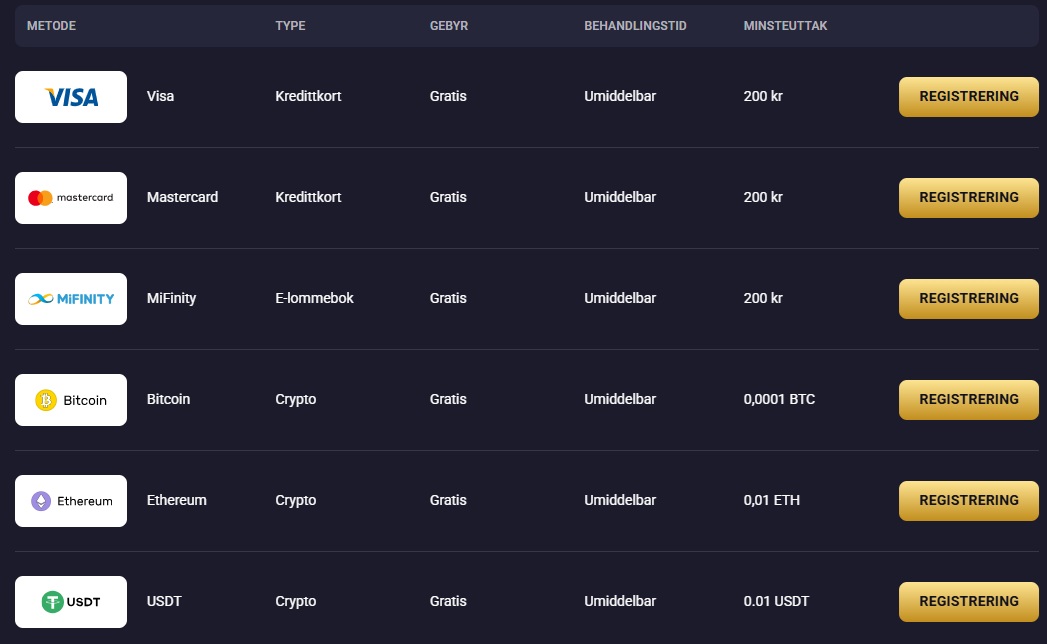Click the Bitcoin logo tile

tap(71, 399)
